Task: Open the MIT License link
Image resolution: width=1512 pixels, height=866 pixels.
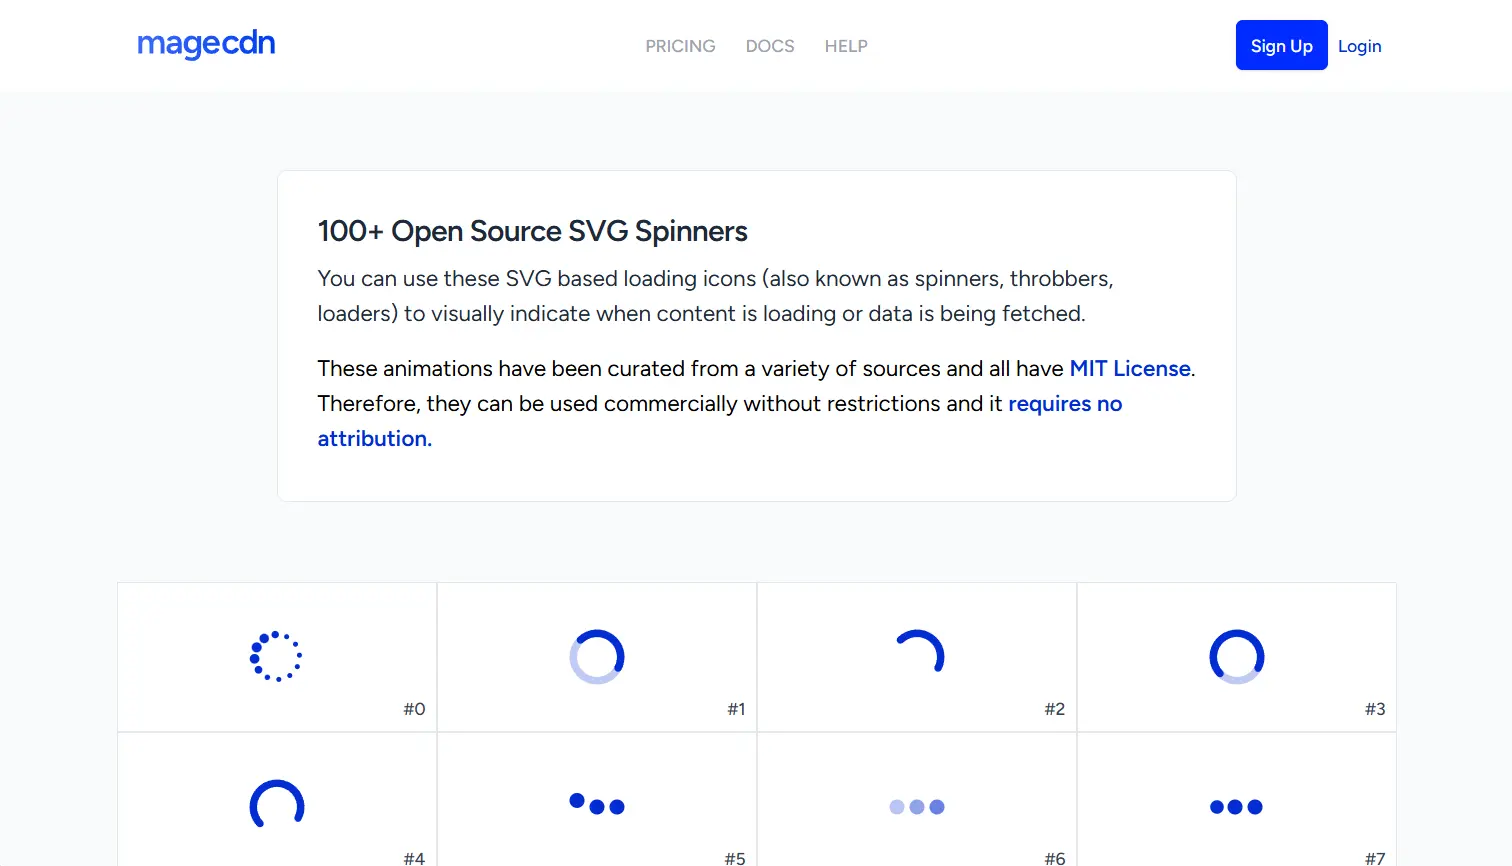Action: (x=1128, y=368)
